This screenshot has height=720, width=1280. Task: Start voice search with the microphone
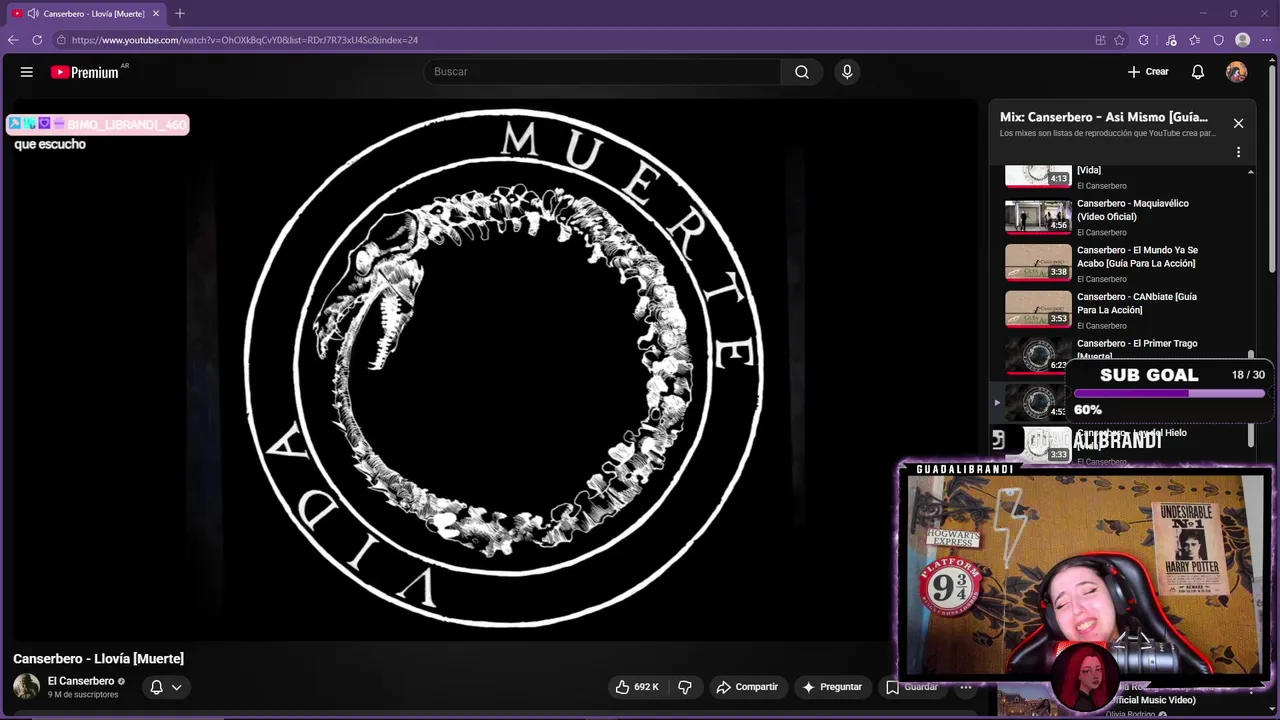coord(847,72)
